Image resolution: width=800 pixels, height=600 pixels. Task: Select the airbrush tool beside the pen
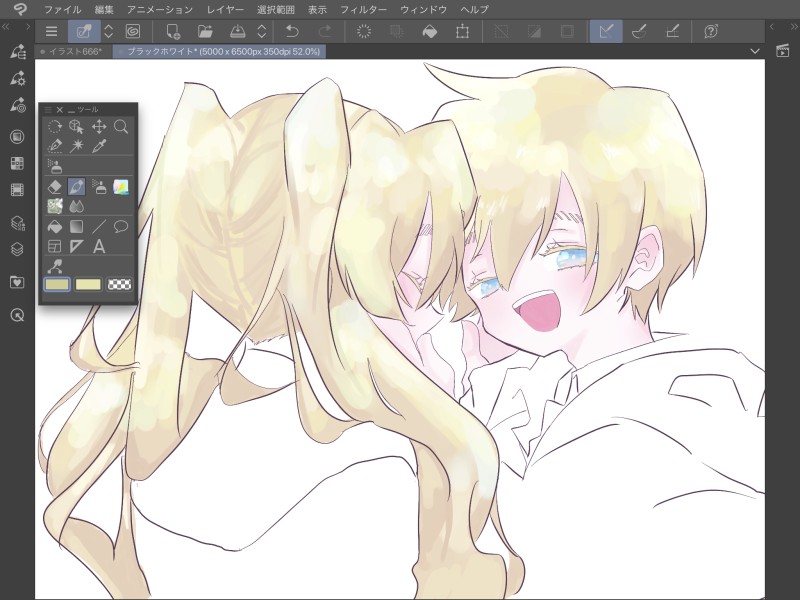[99, 187]
